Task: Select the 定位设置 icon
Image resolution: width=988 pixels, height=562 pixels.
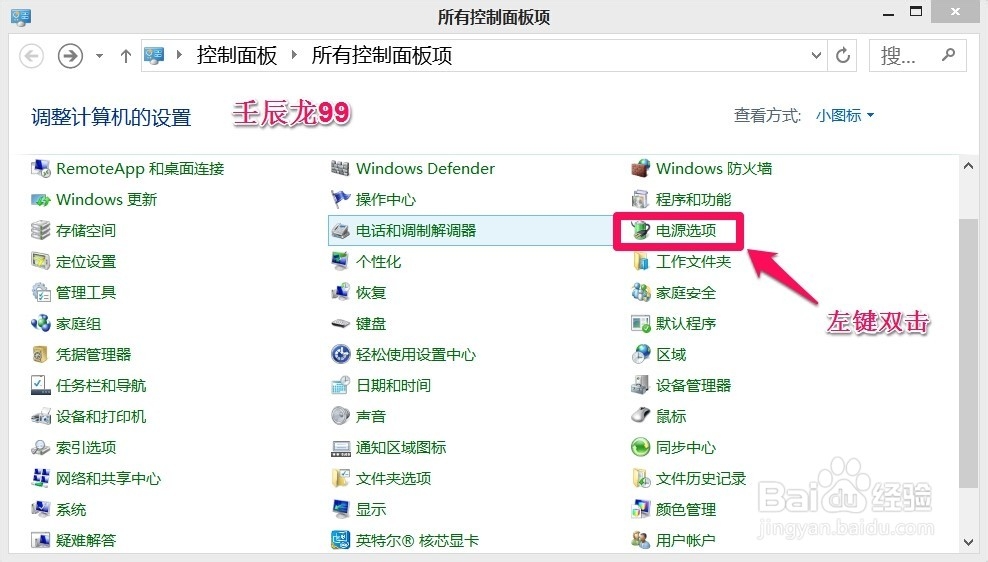Action: [41, 261]
